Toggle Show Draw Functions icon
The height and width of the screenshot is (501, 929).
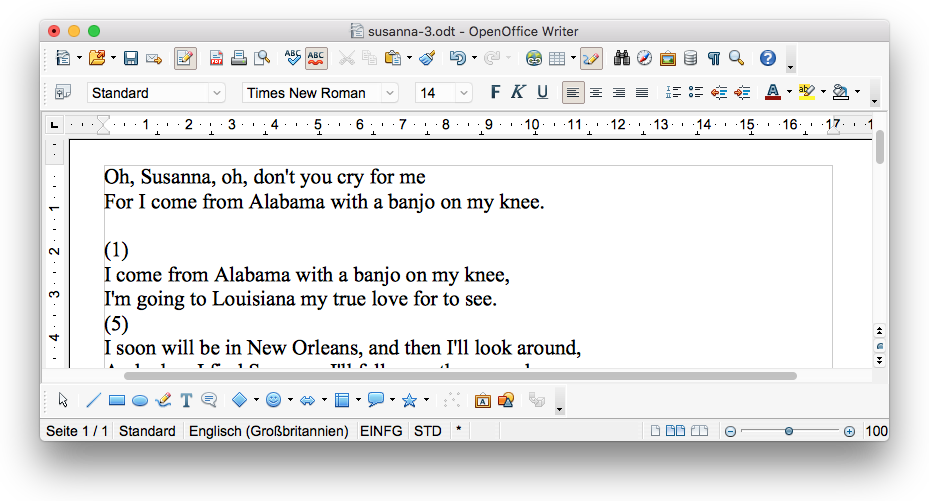[x=591, y=58]
